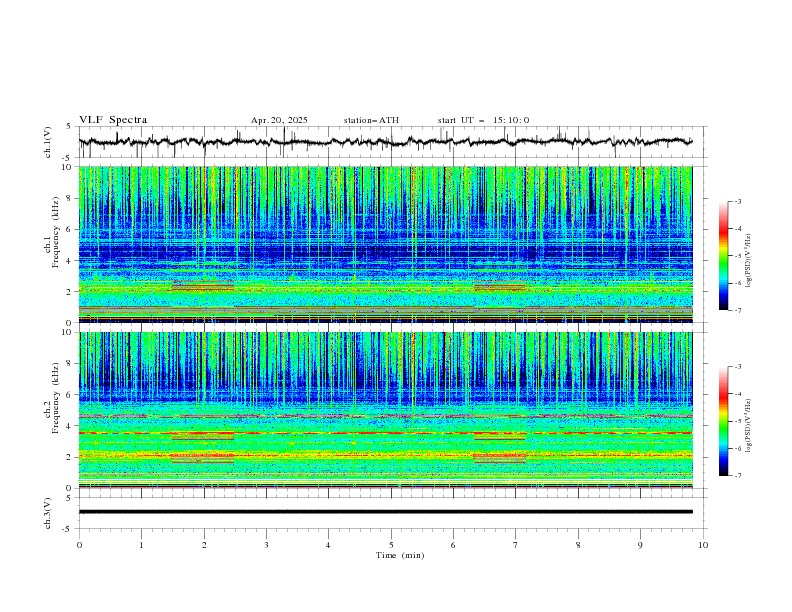The height and width of the screenshot is (612, 792).
Task: Click inside the ch.2 spectrogram panel
Action: point(385,410)
